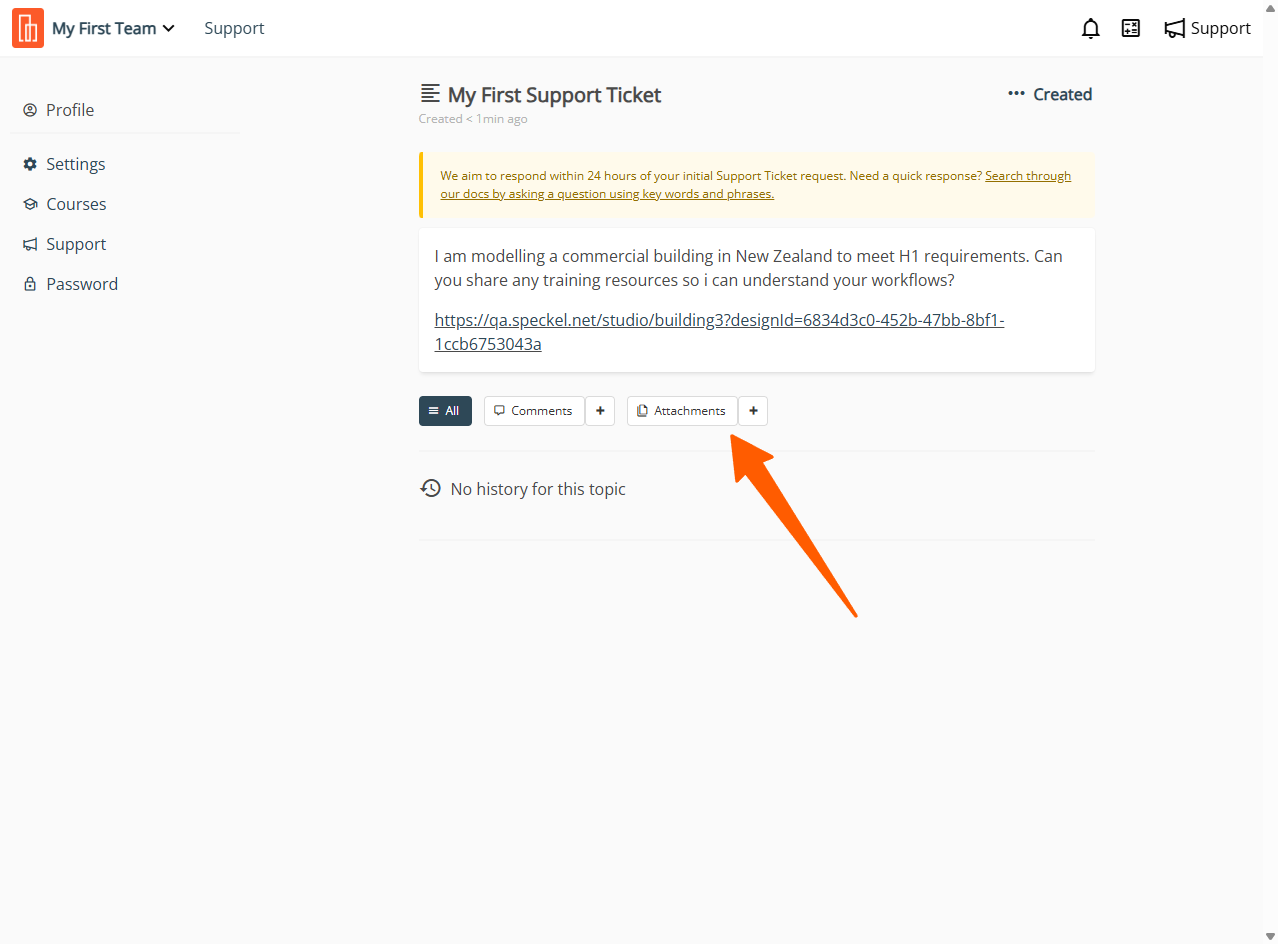Click the 'Search through our docs' link
The image size is (1278, 944).
click(x=1027, y=176)
